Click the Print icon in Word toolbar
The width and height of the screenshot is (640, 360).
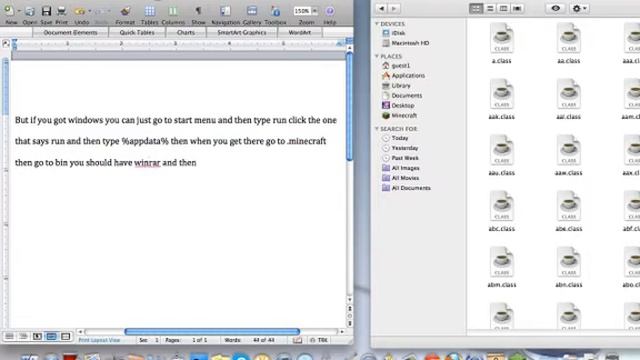pyautogui.click(x=62, y=11)
